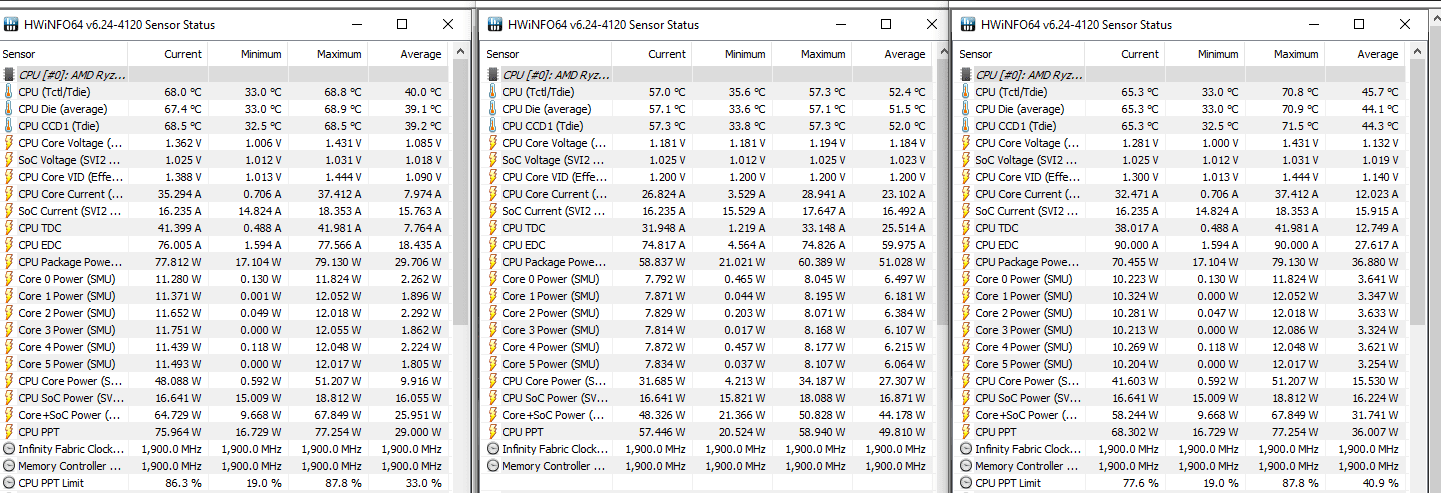
Task: Click thermometer icon beside CPU Die (average) in middle window
Action: click(492, 109)
